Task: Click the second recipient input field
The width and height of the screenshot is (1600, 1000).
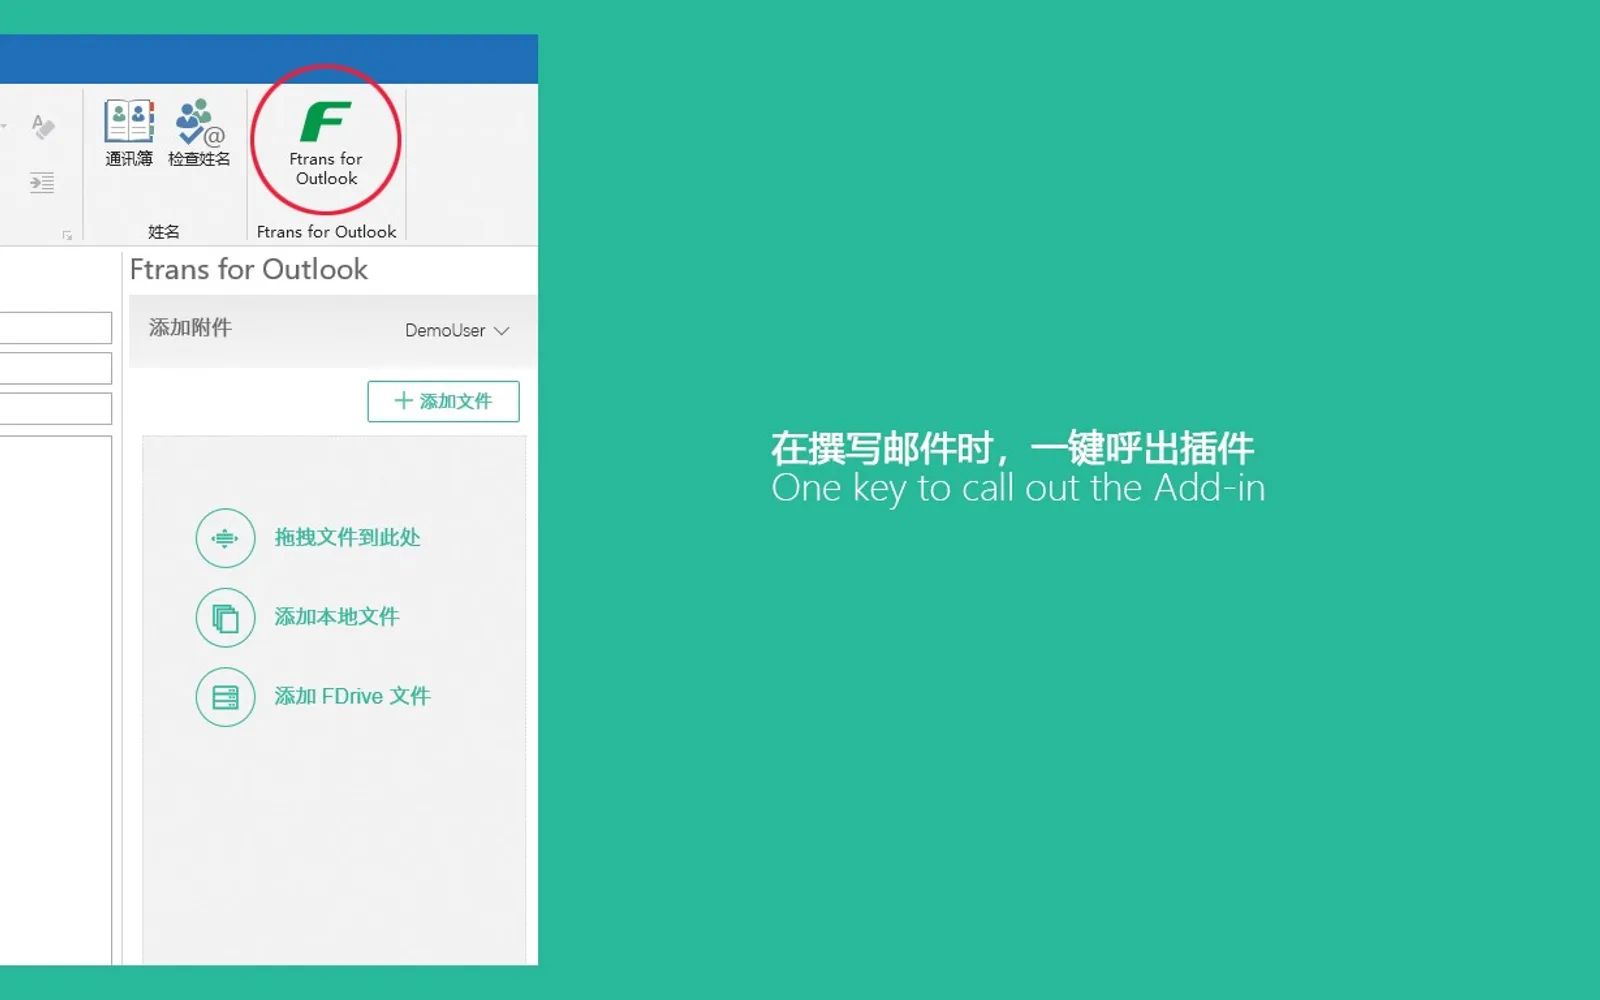Action: tap(56, 368)
